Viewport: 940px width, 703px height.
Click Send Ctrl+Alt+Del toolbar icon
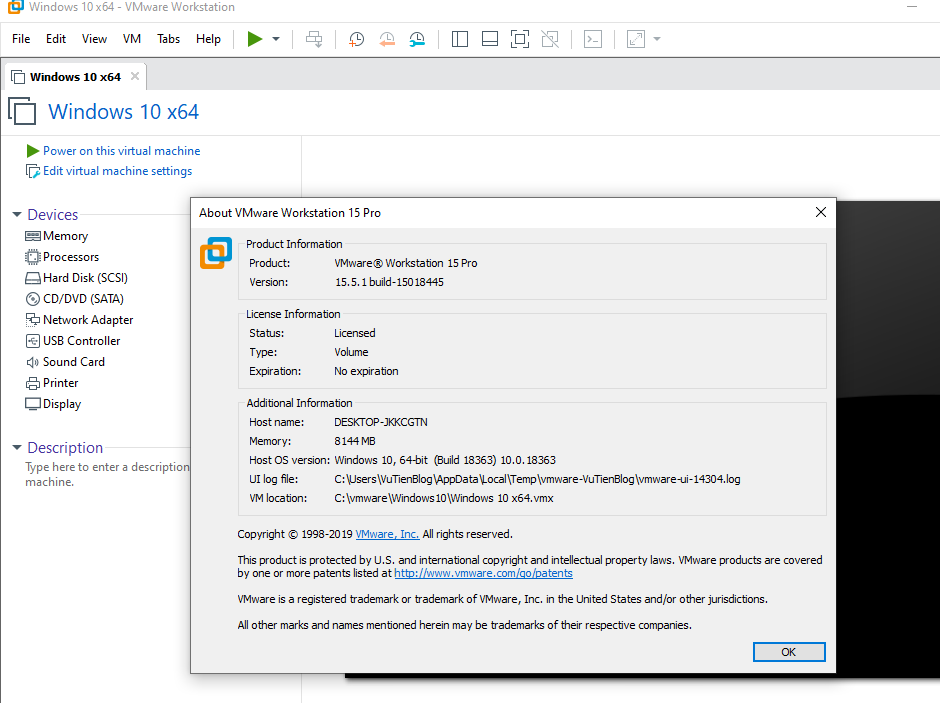tap(314, 40)
